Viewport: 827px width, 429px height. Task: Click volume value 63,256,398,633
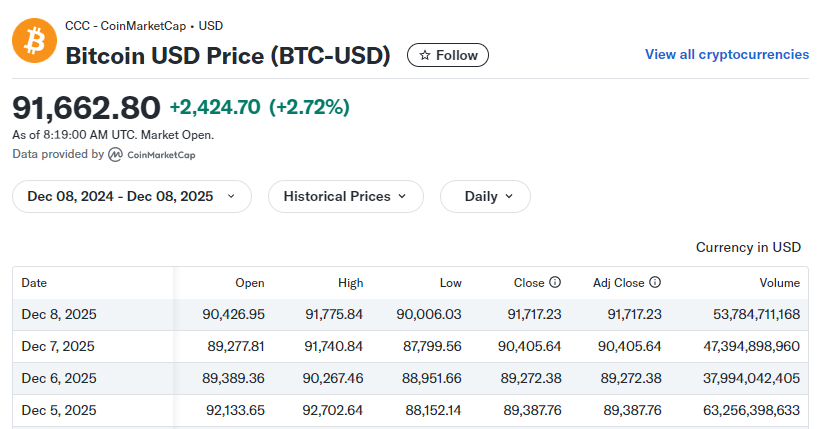[x=752, y=411]
